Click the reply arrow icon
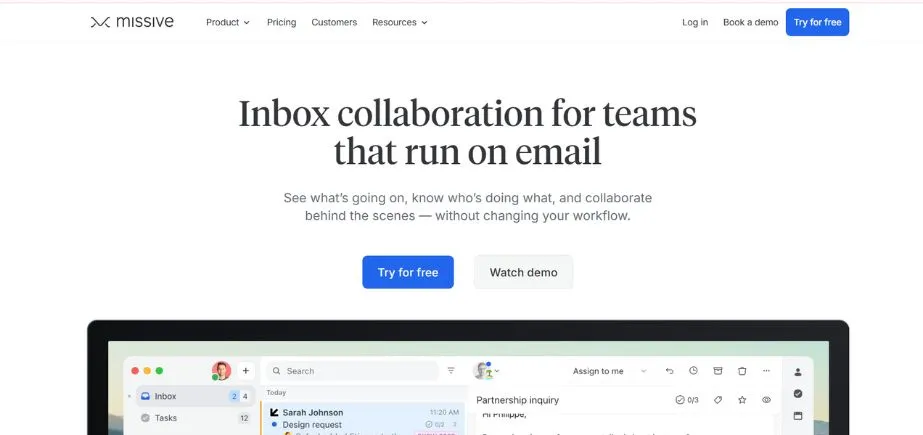This screenshot has height=435, width=923. click(x=669, y=371)
